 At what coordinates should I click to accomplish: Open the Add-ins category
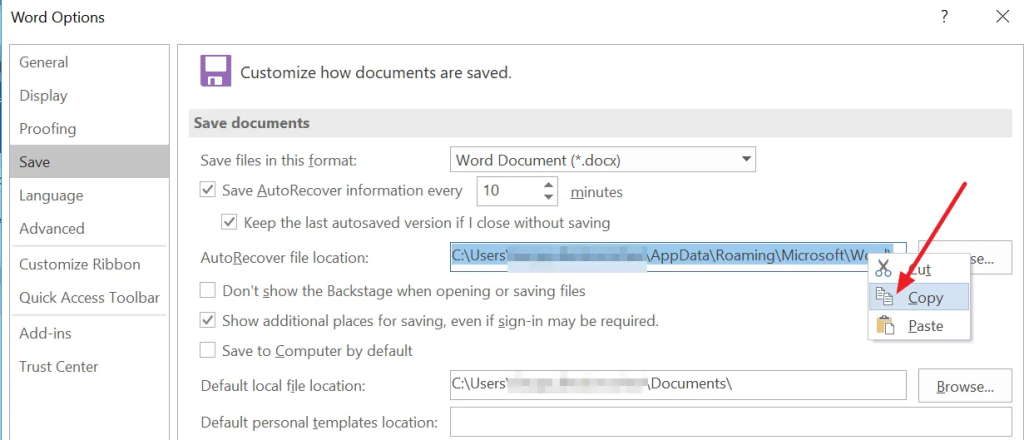89,334
